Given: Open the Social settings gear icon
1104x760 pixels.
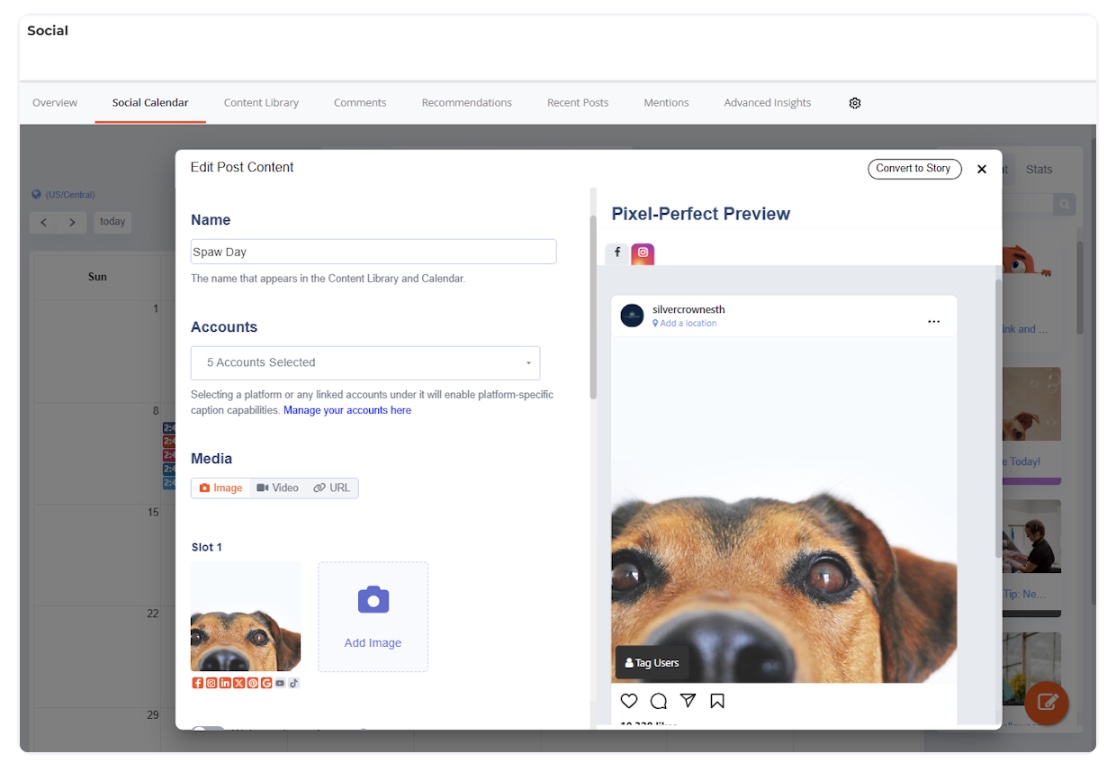Looking at the screenshot, I should point(854,103).
